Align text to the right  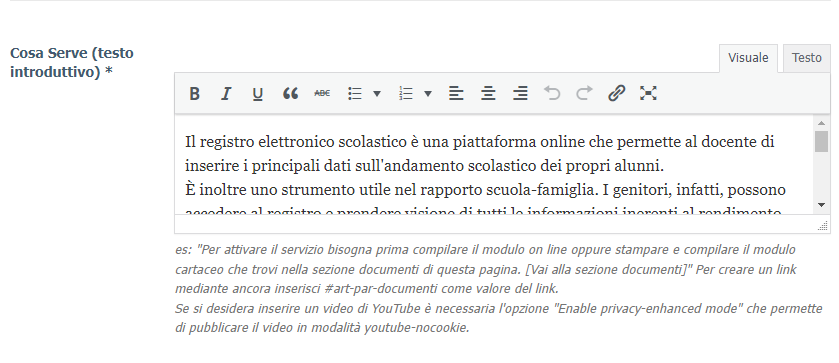pos(520,94)
